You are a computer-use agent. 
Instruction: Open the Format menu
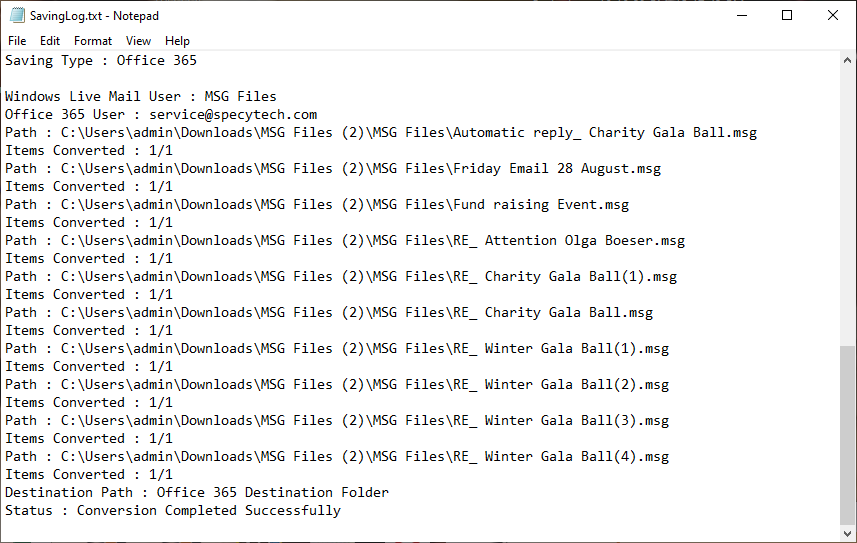(93, 41)
